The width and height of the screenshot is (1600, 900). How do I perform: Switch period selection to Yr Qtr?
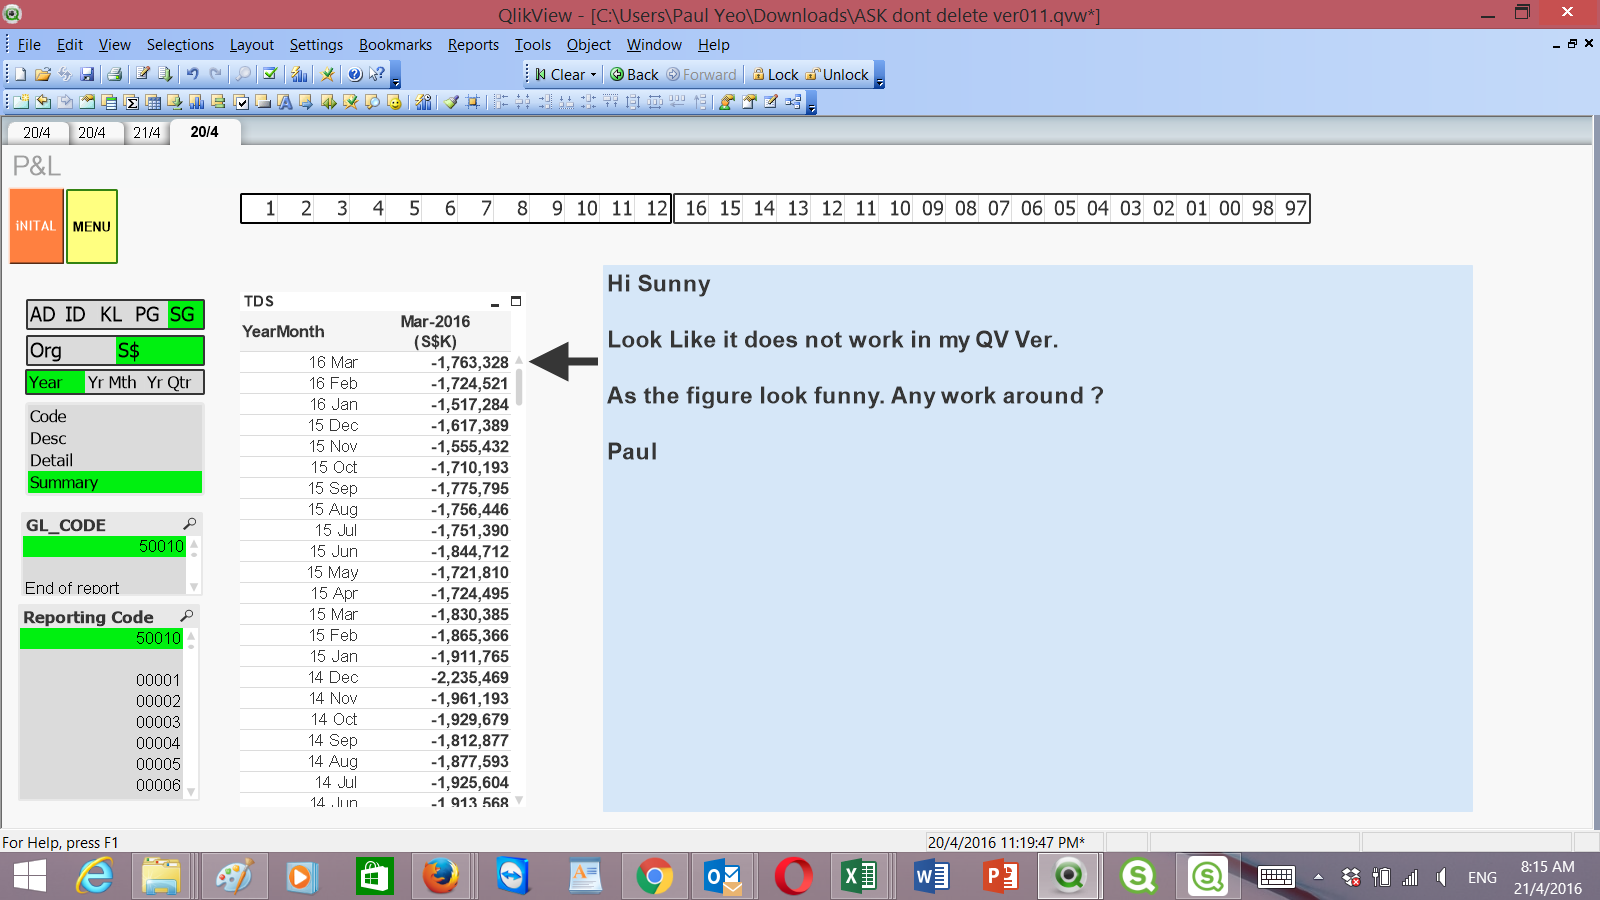tap(169, 382)
